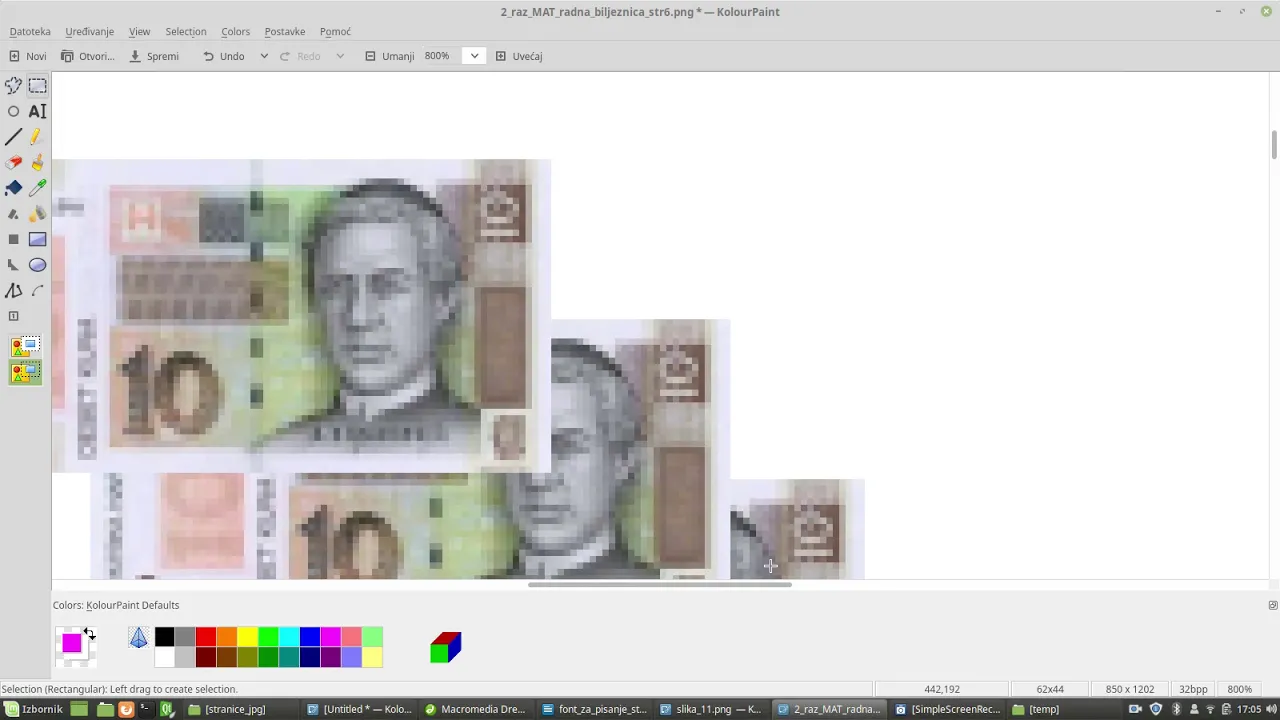
Task: Select the free-form selection tool
Action: coord(13,86)
